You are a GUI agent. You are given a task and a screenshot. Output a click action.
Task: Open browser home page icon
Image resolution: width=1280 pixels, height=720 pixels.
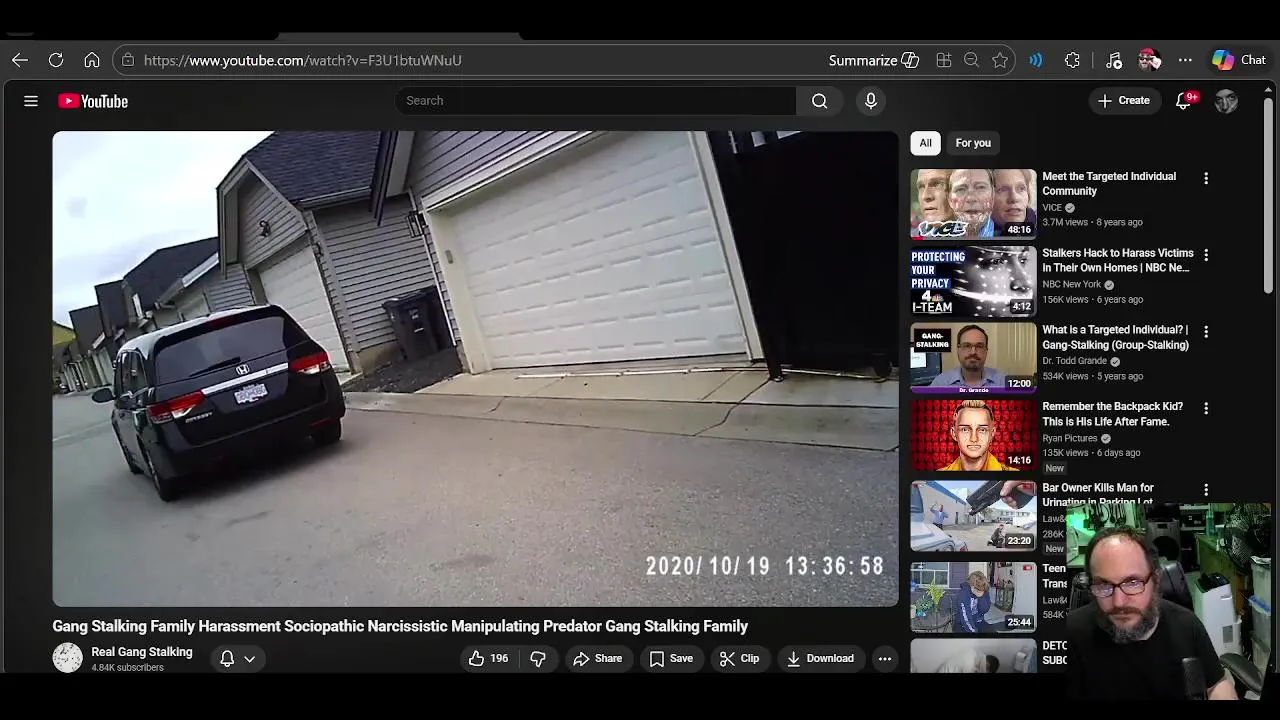(x=92, y=60)
